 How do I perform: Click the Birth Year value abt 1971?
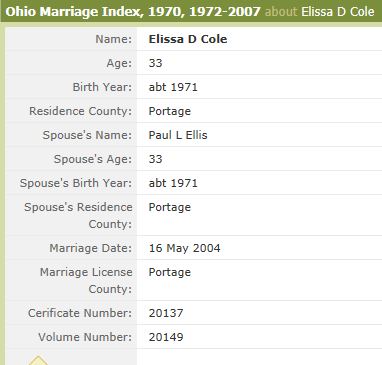[x=173, y=87]
